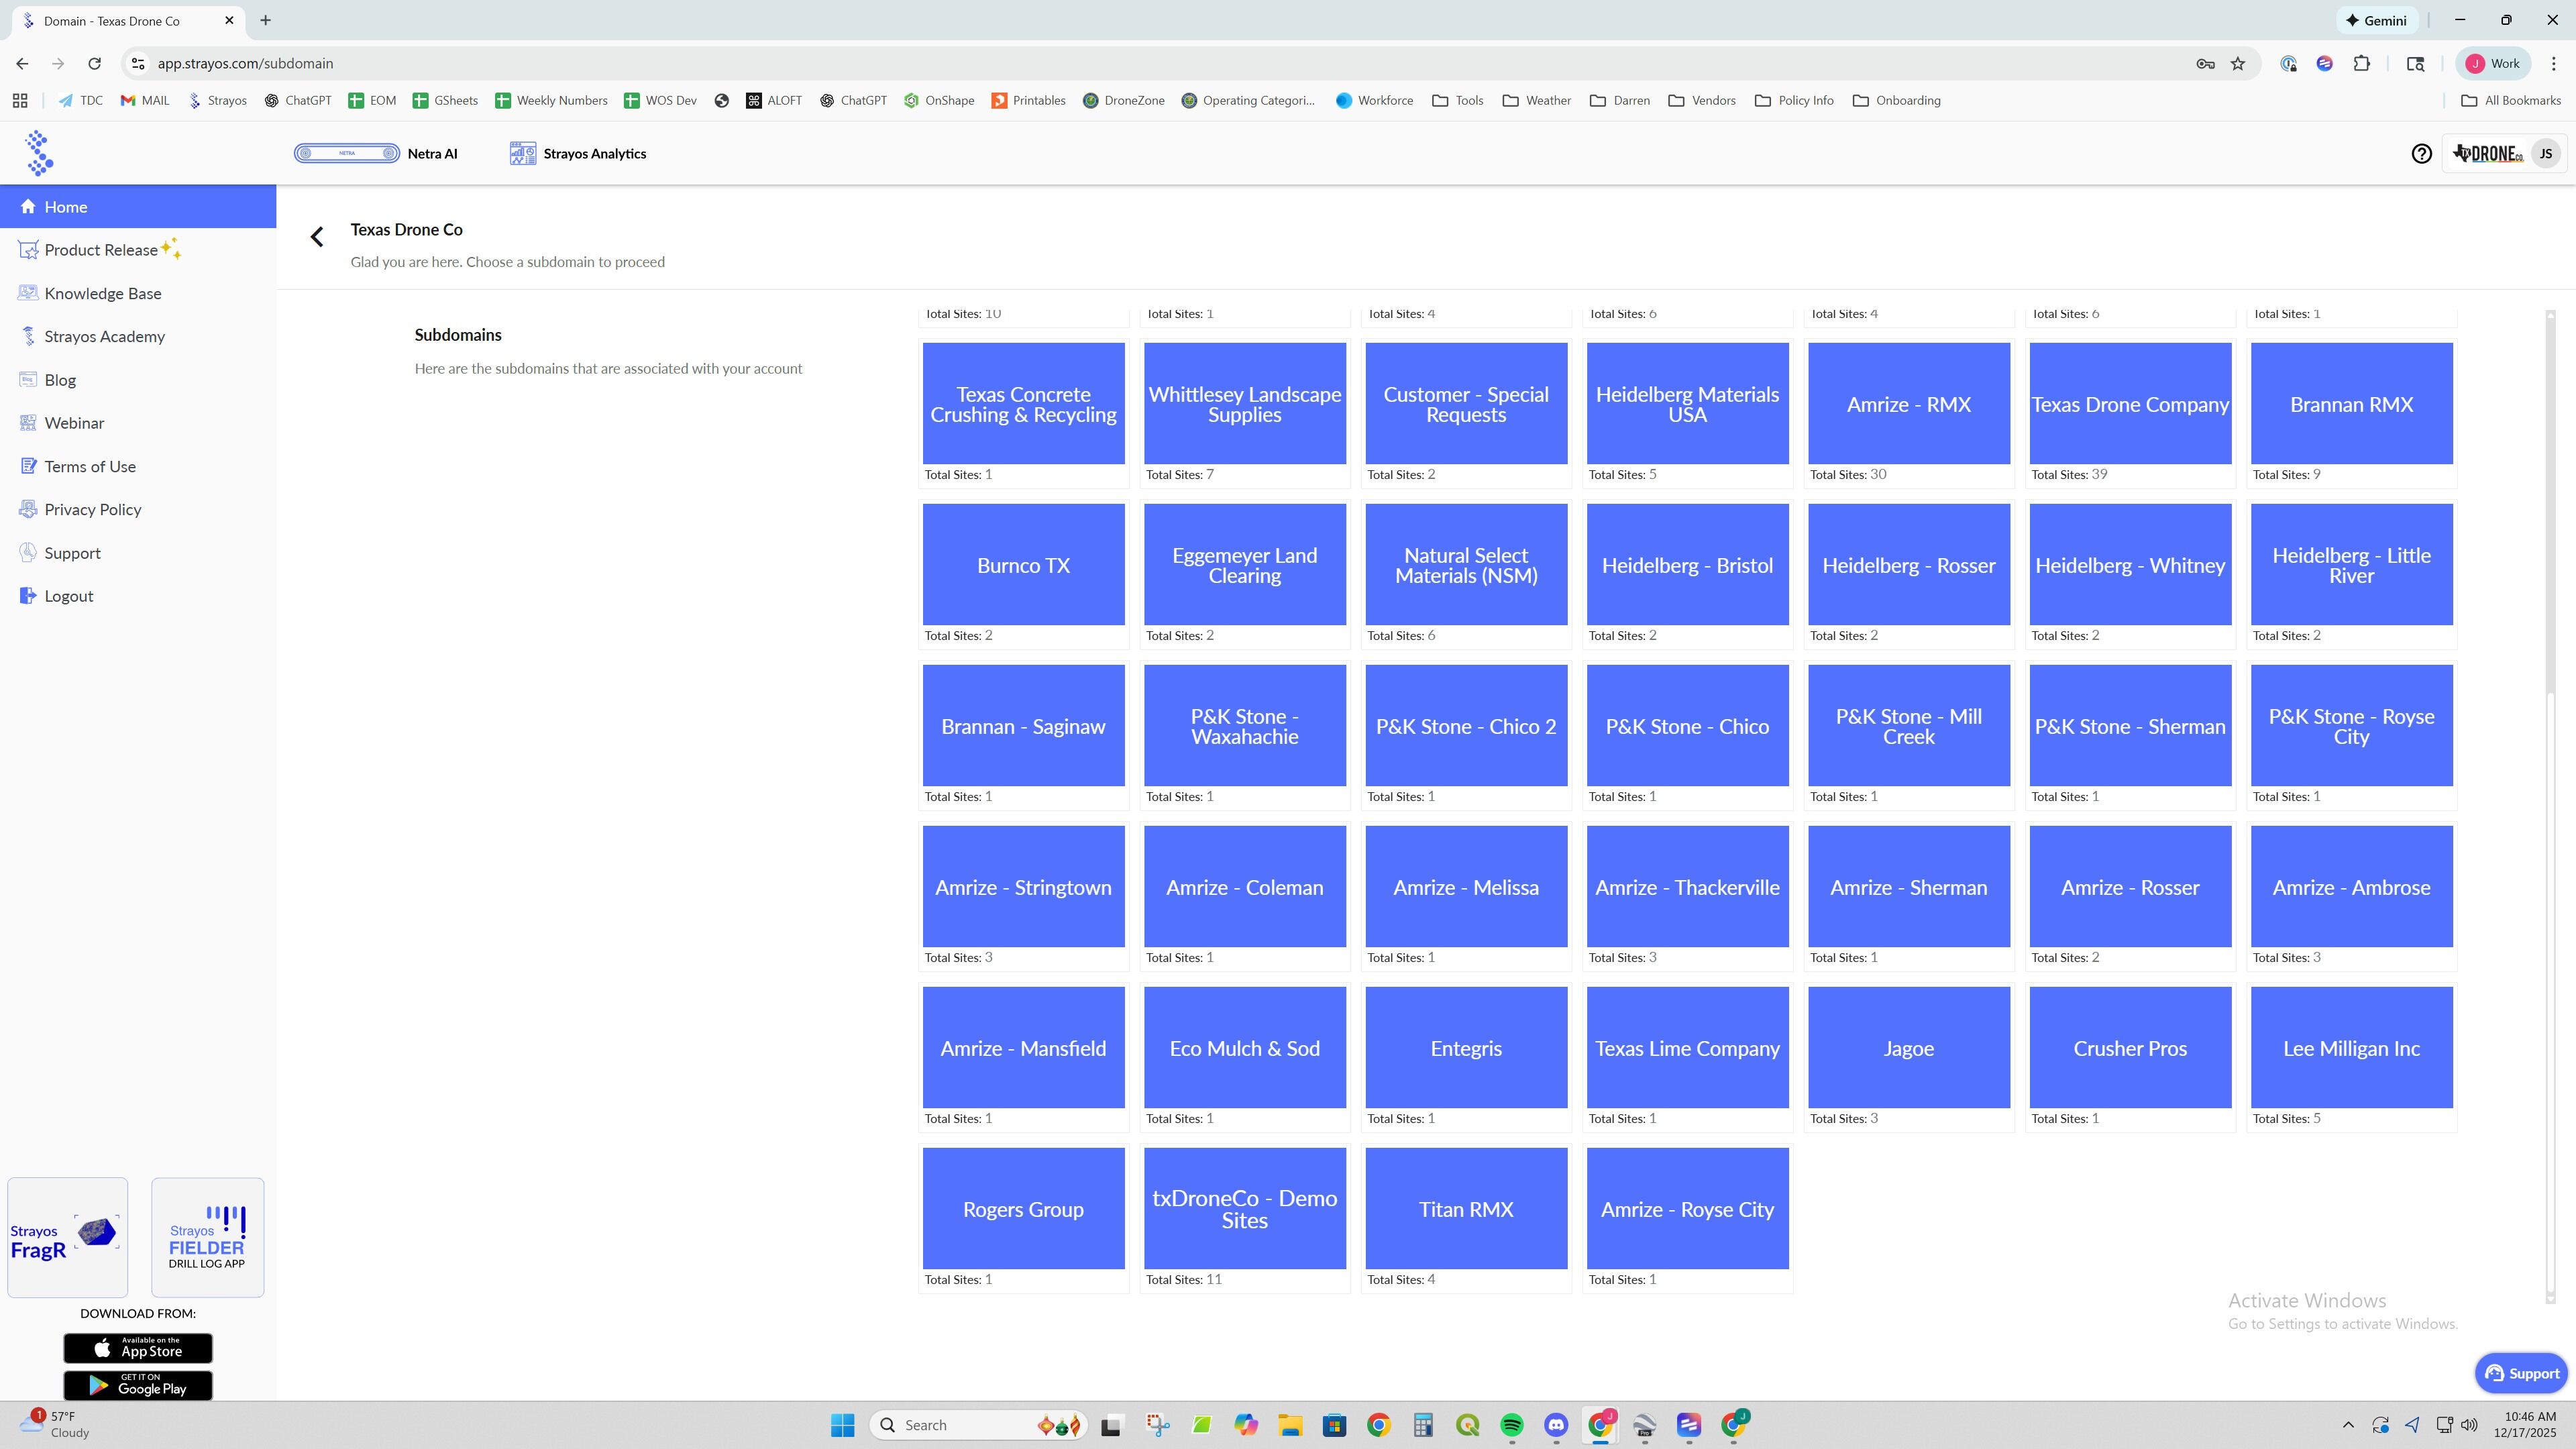Expand the All Bookmarks folder
Image resolution: width=2576 pixels, height=1449 pixels.
2511,100
